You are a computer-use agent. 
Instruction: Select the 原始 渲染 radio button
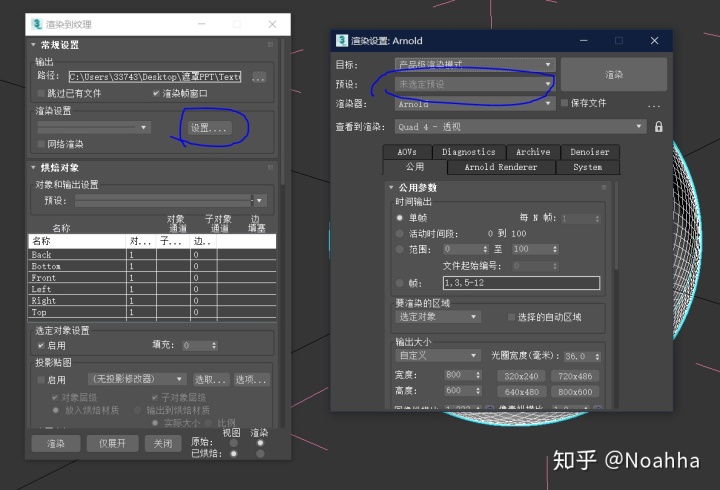pos(260,443)
